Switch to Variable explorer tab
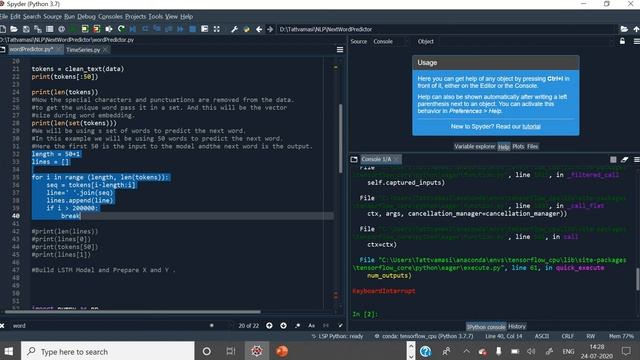Screen dimensions: 640x360 pos(474,147)
